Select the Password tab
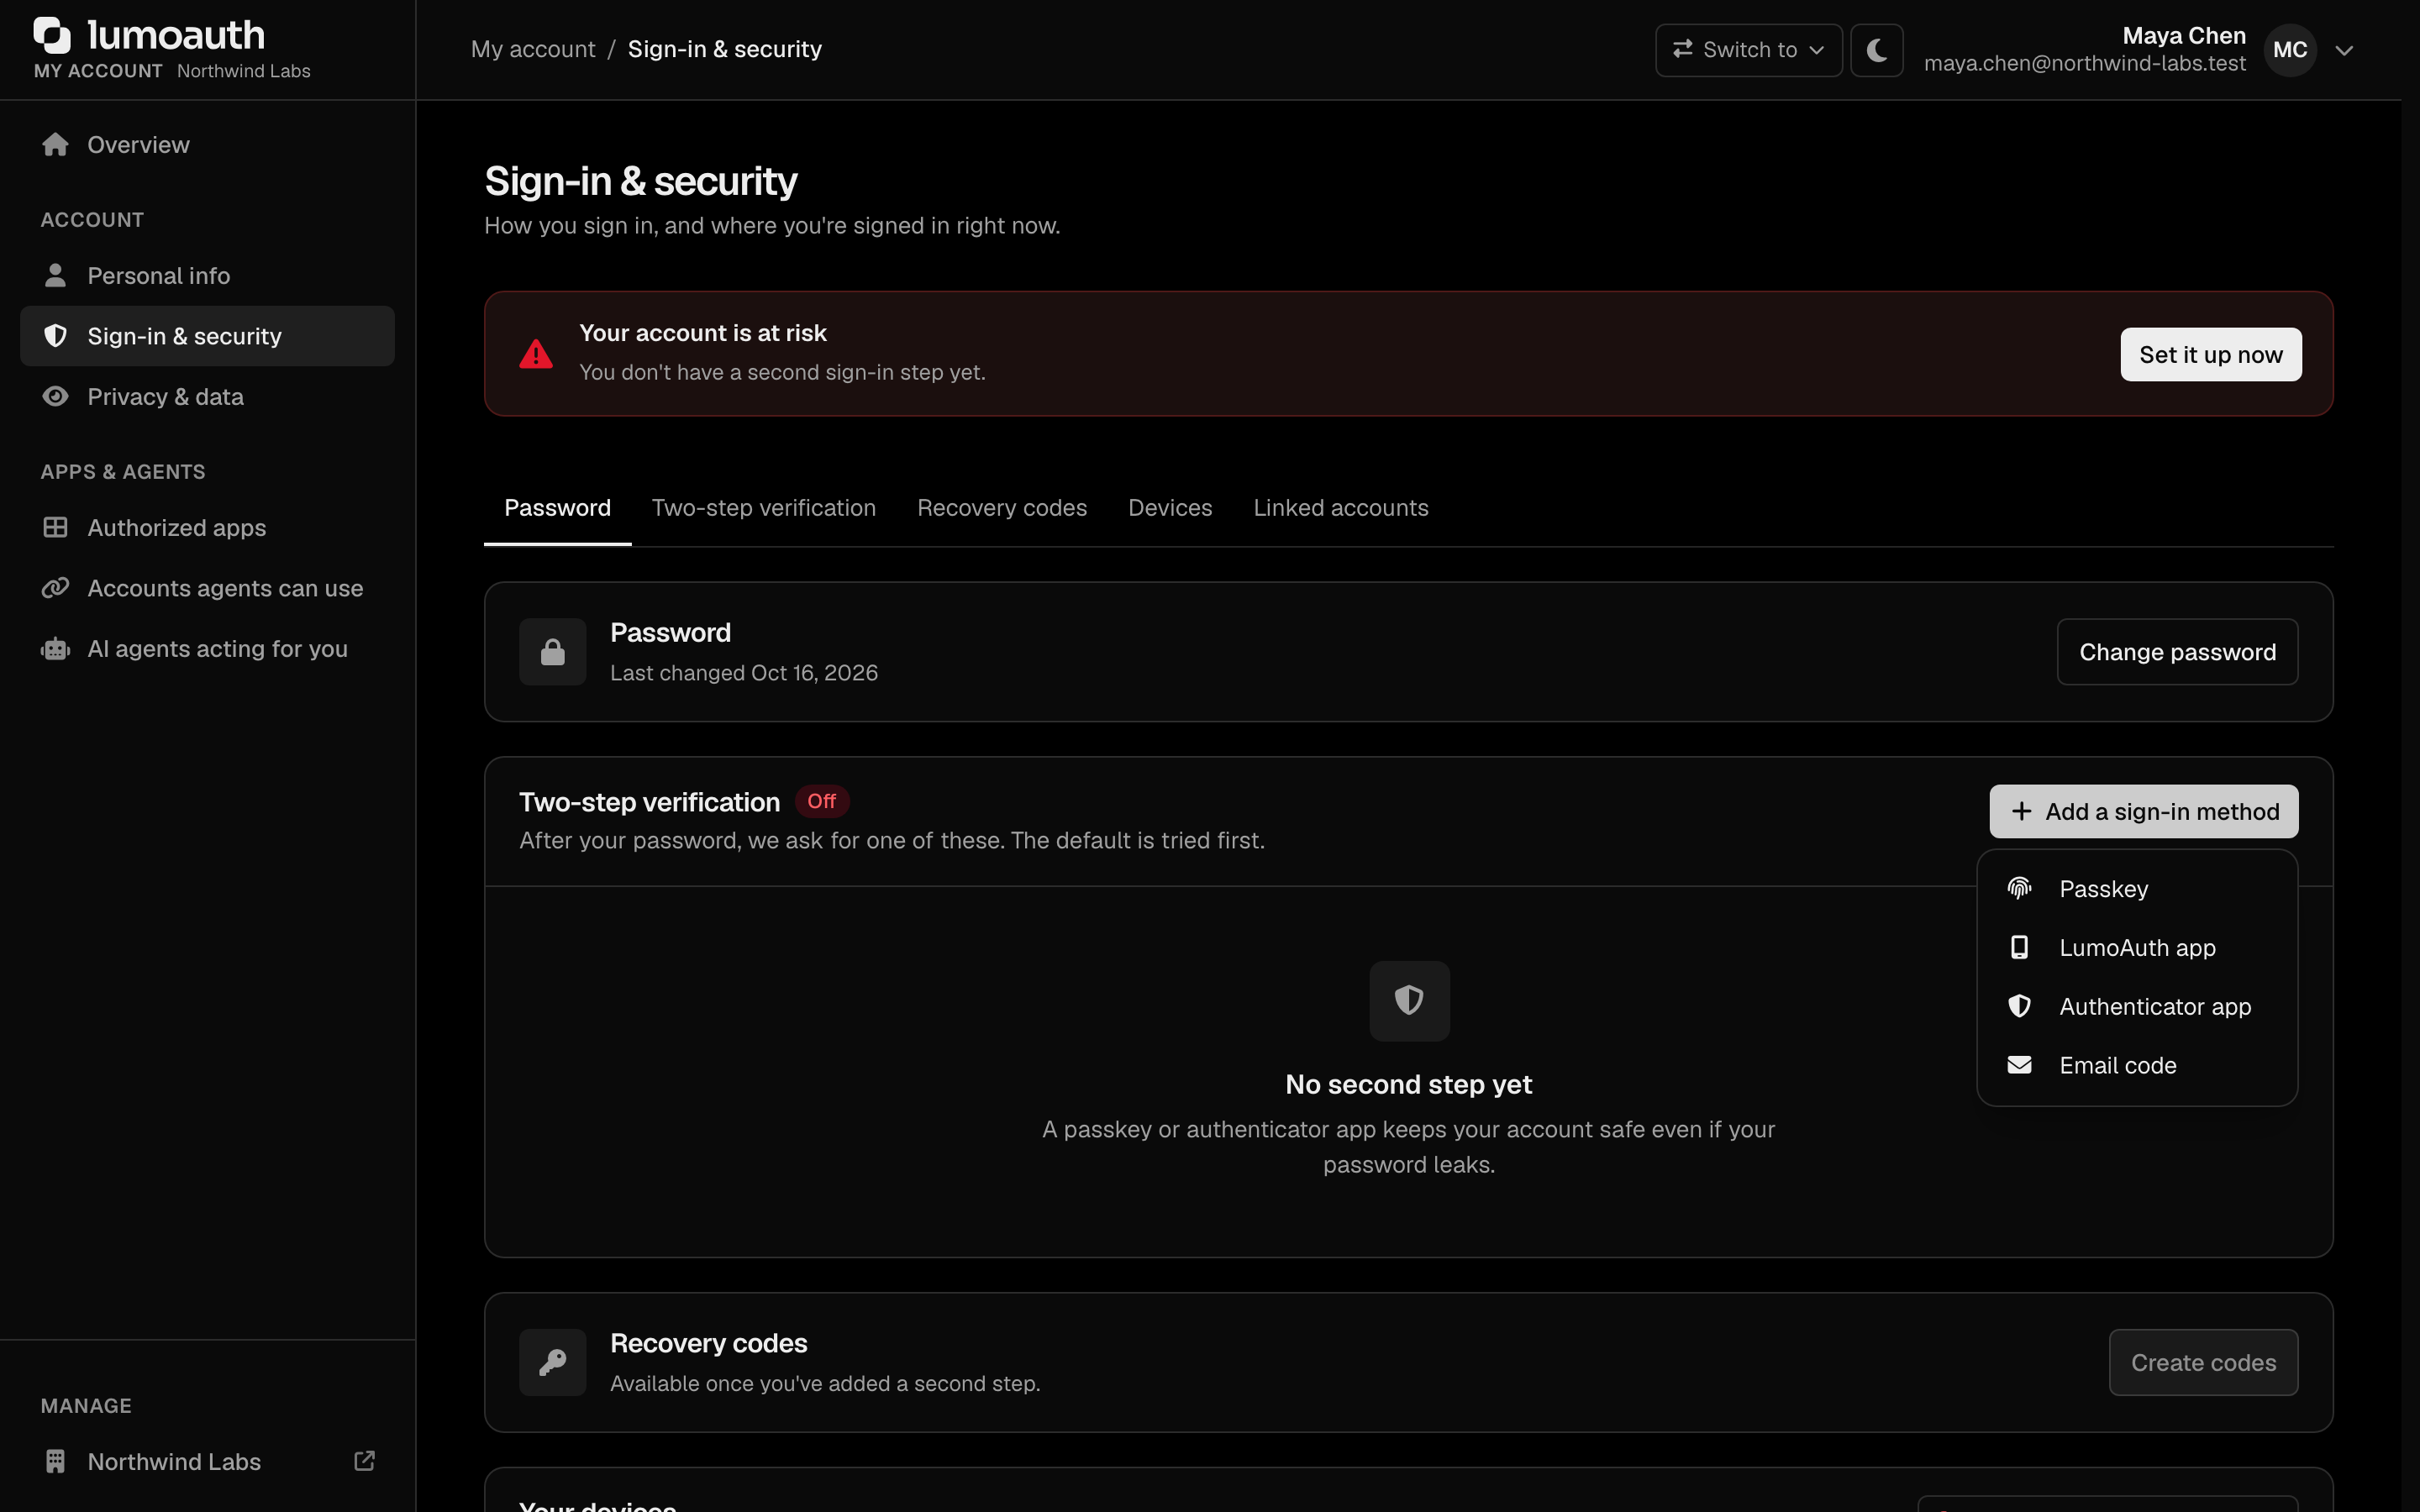Image resolution: width=2420 pixels, height=1512 pixels. click(557, 508)
